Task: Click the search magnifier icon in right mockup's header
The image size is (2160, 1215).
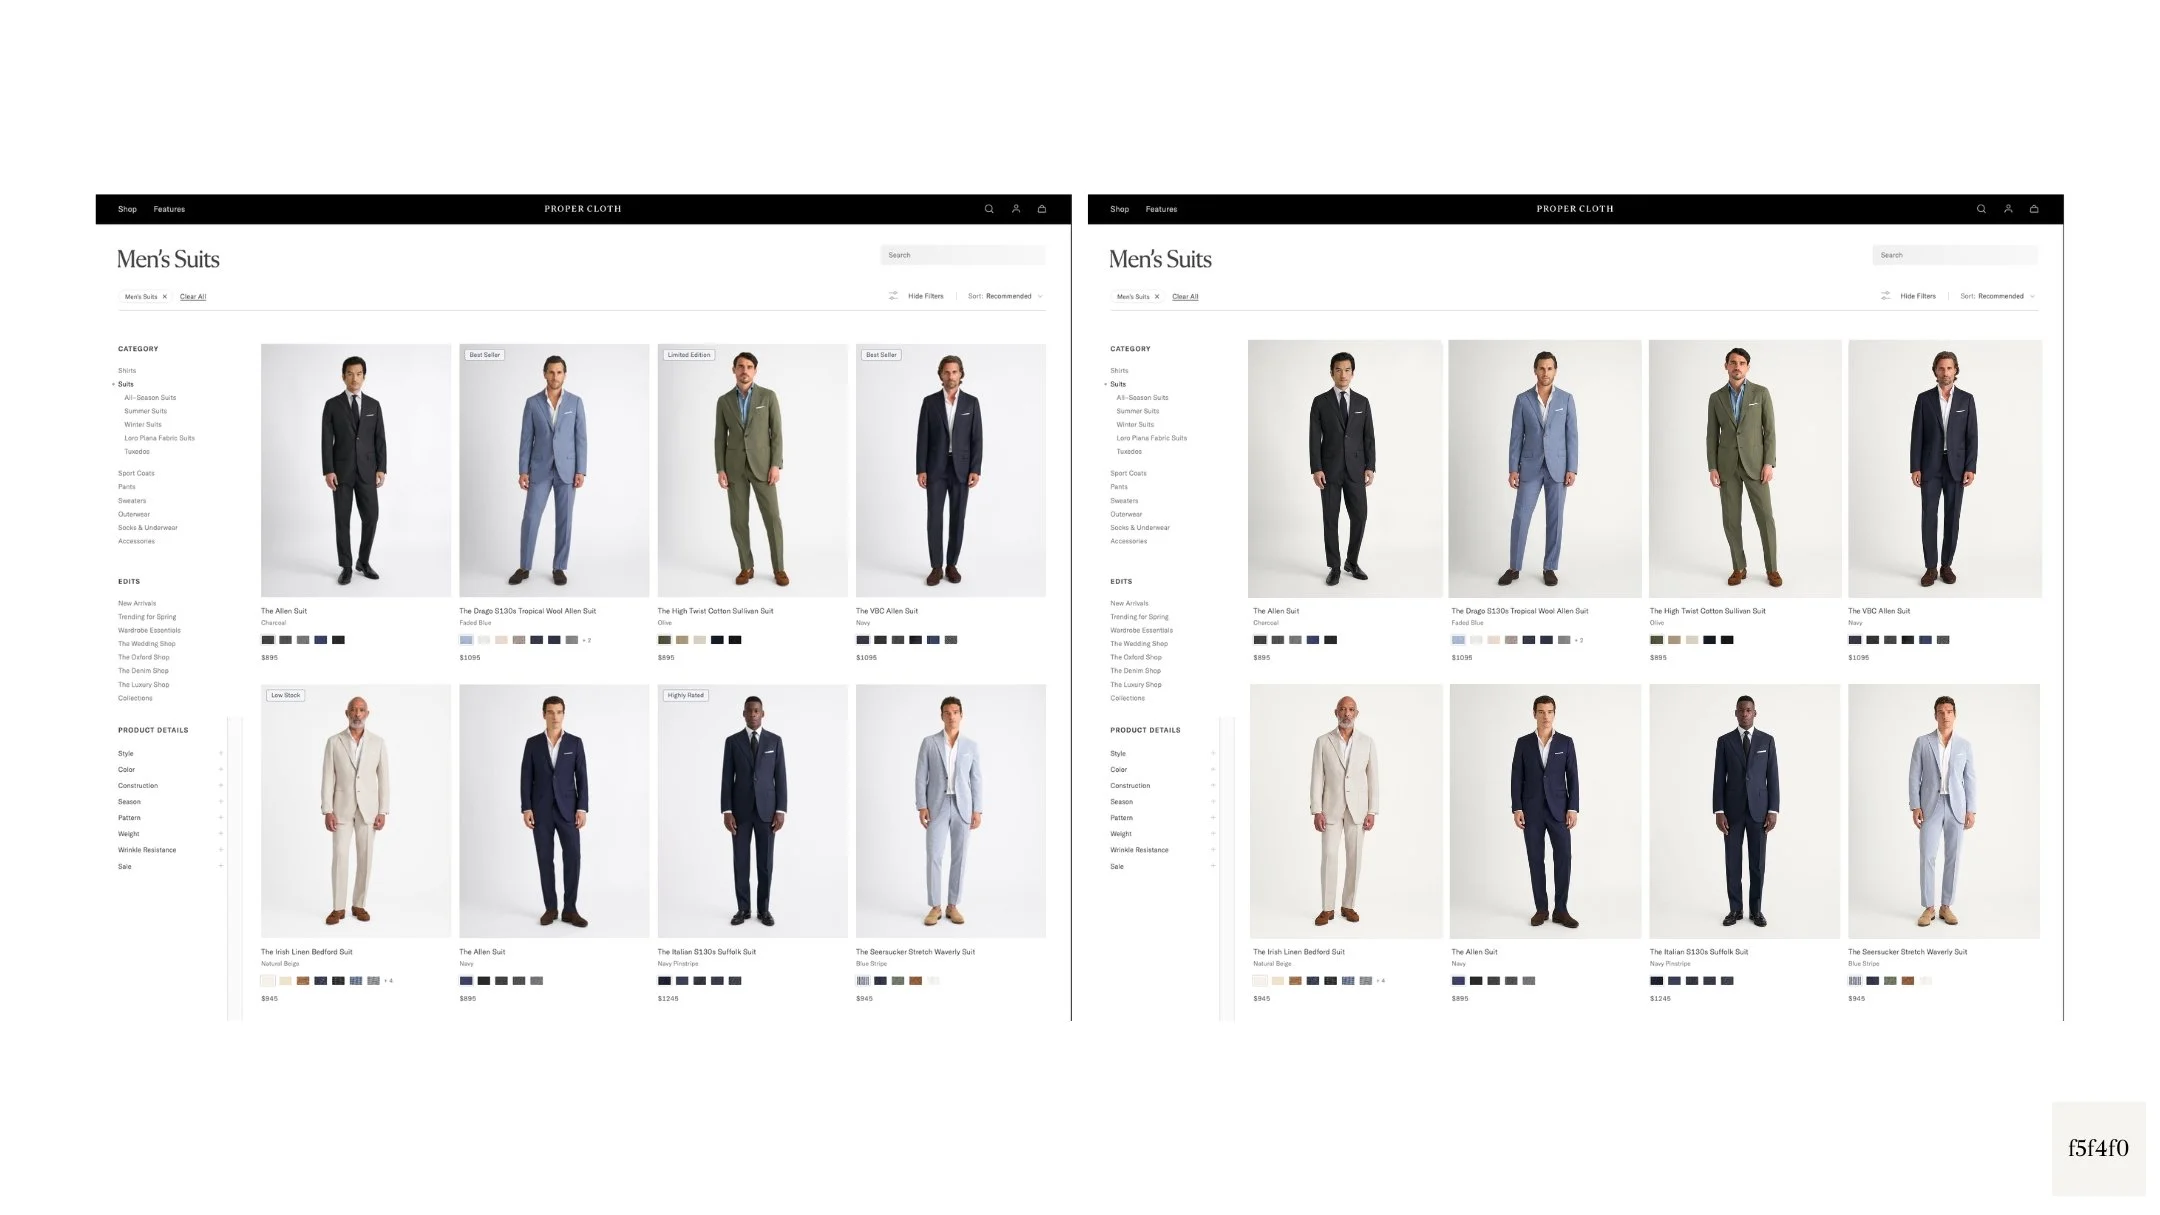Action: (1980, 209)
